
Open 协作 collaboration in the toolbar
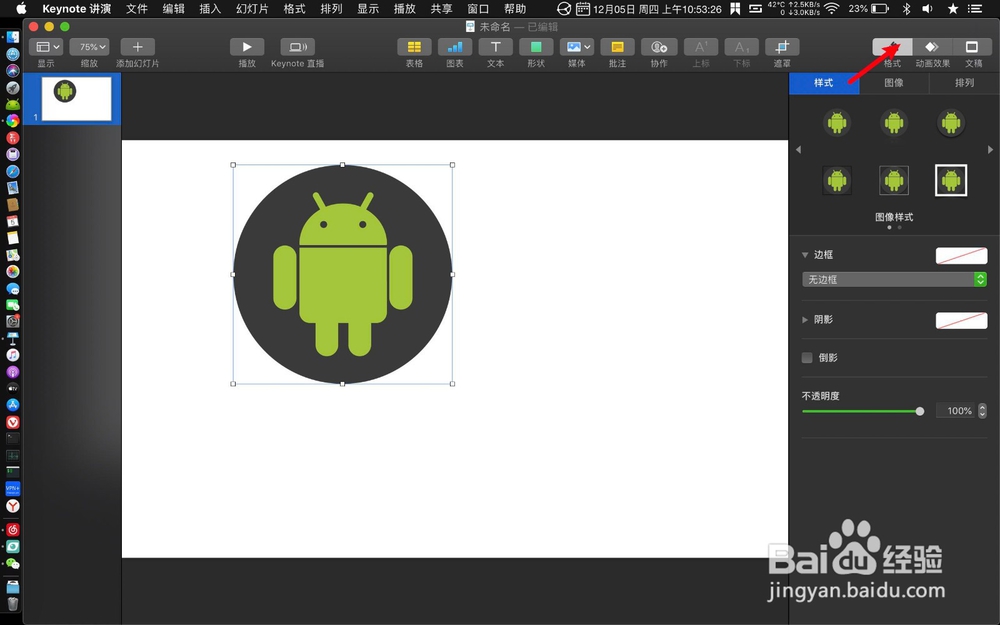click(659, 47)
